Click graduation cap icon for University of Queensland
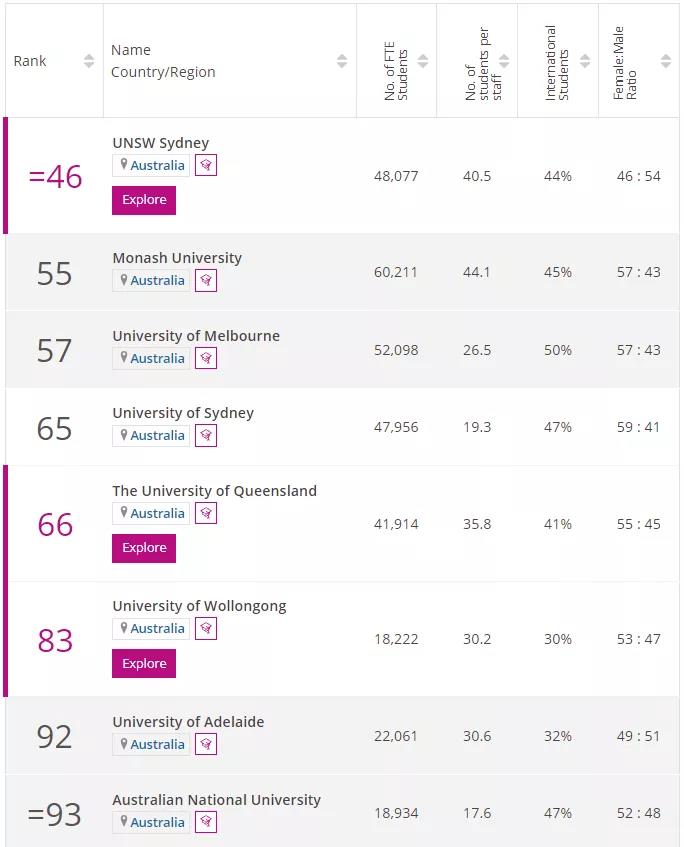This screenshot has height=847, width=684. pos(206,514)
